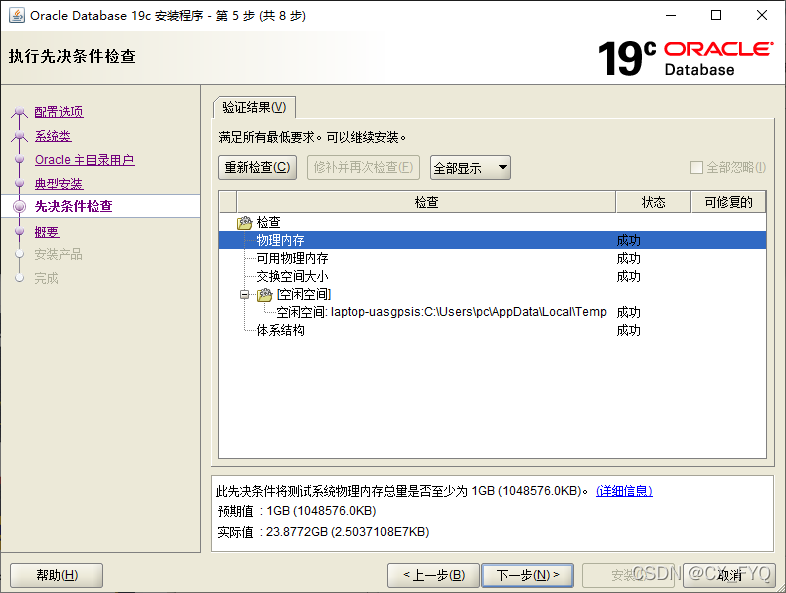786x593 pixels.
Task: Click the 检查 root folder icon
Action: 245,223
